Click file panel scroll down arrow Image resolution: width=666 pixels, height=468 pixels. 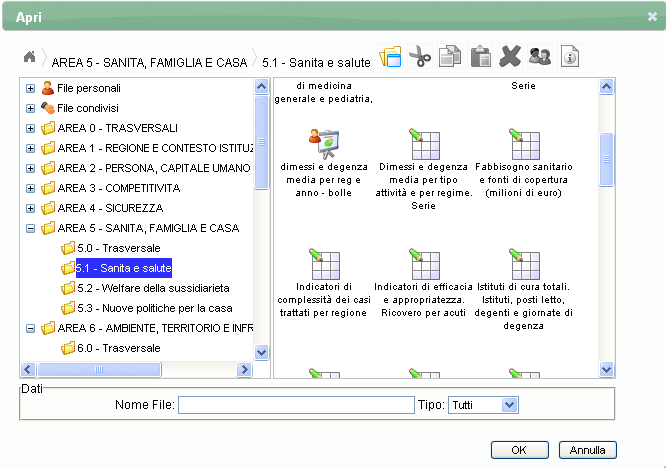coord(606,369)
